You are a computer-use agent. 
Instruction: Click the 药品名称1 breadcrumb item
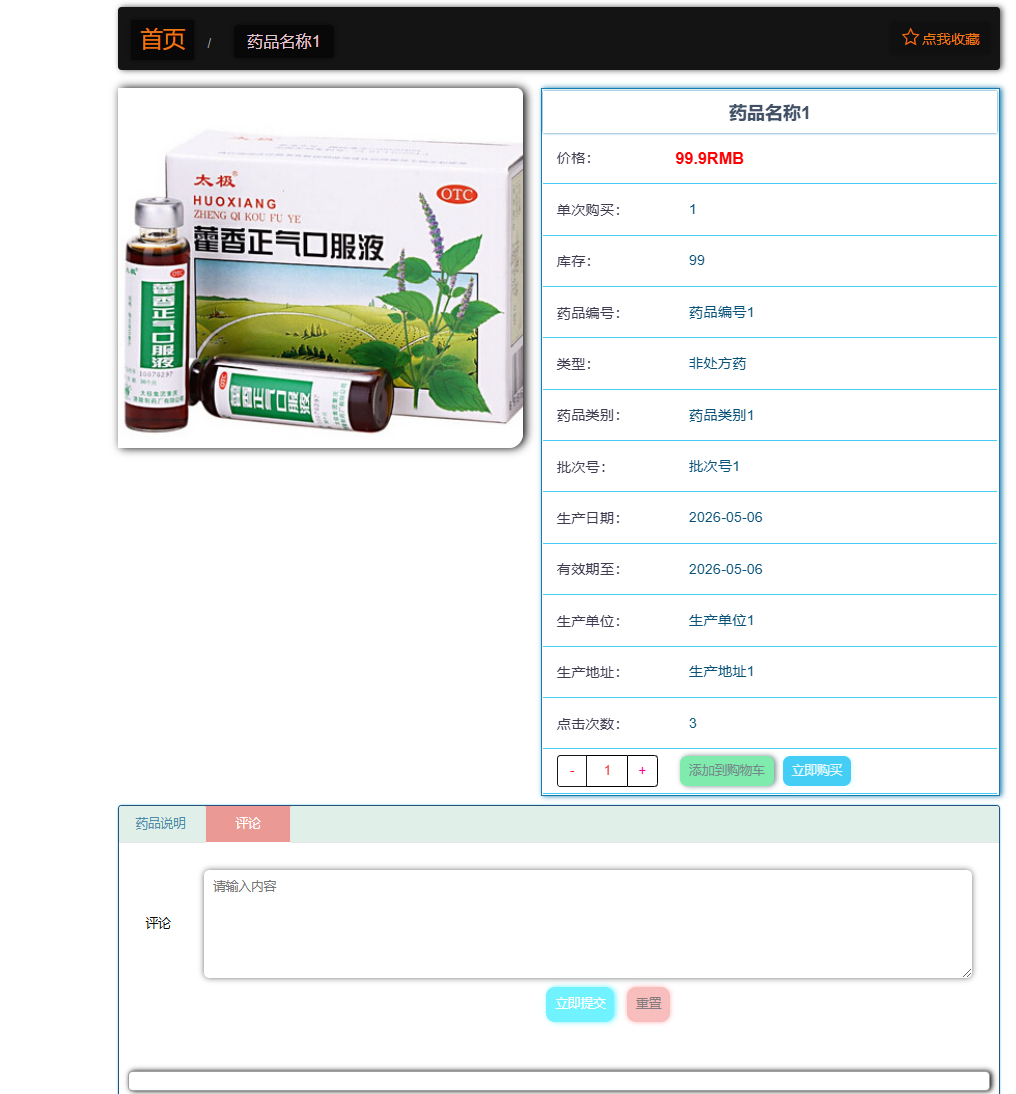(283, 42)
